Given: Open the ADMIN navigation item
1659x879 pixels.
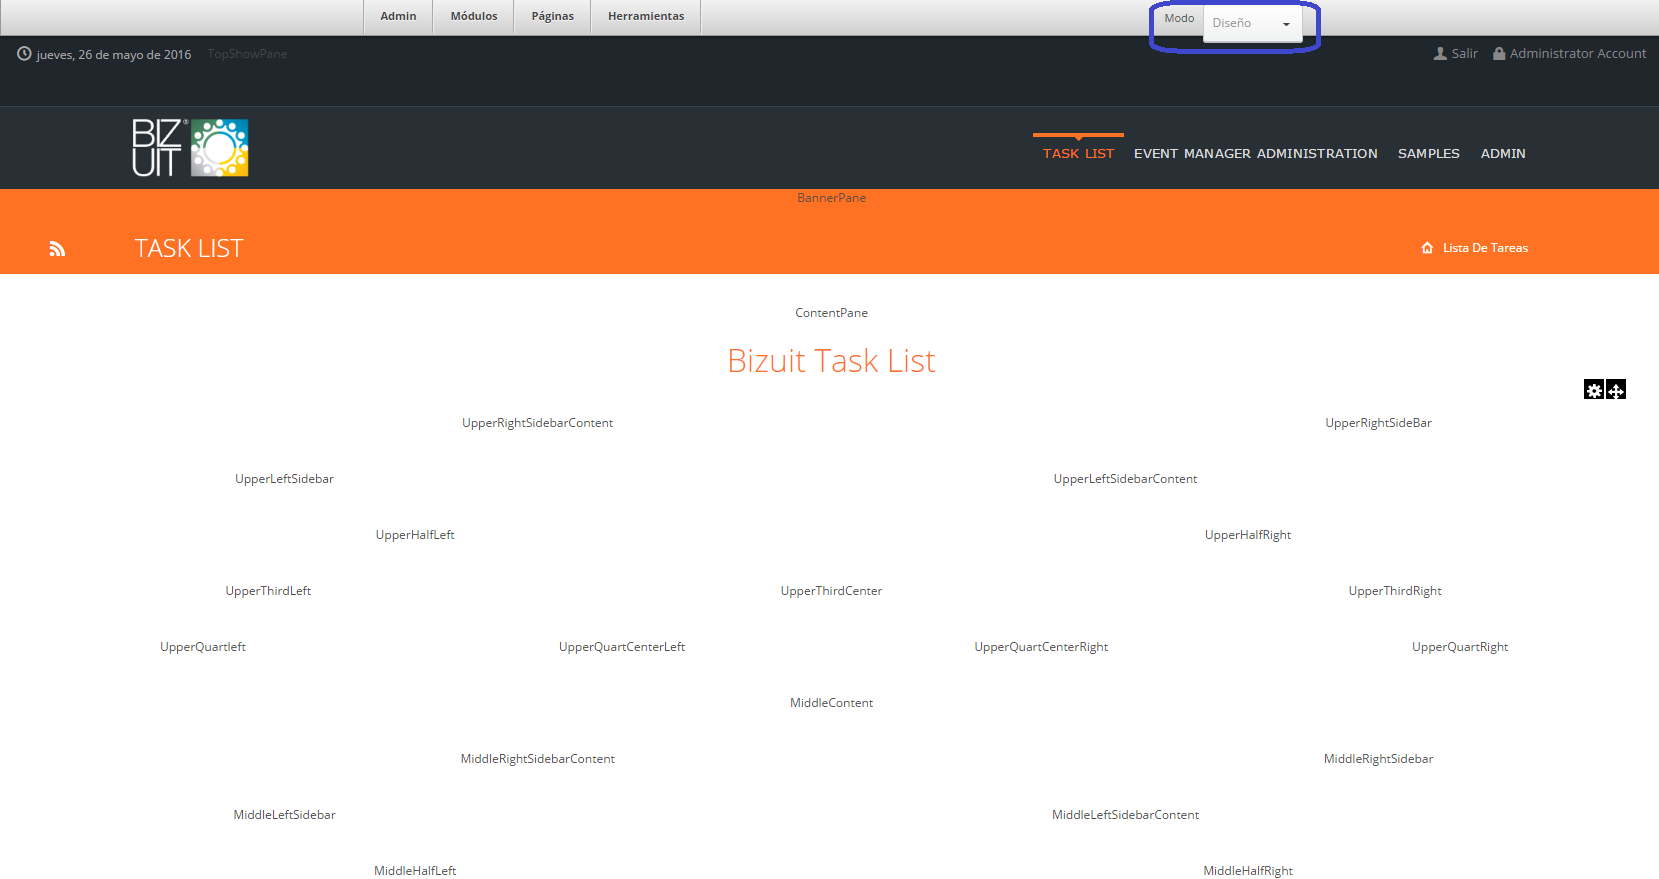Looking at the screenshot, I should tap(1503, 154).
